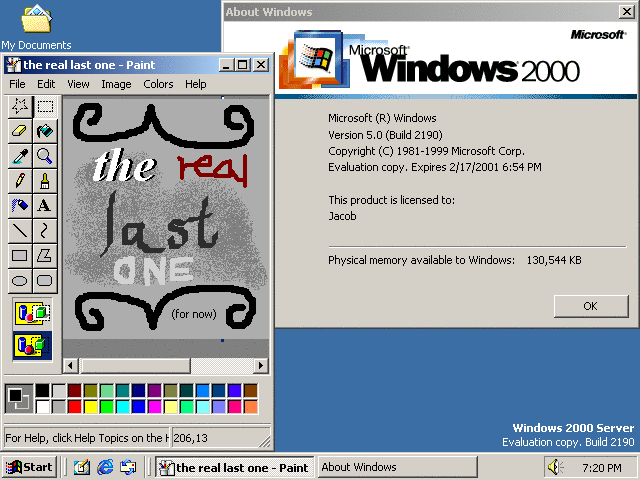Viewport: 640px width, 480px height.
Task: Click the '130,544 KB' memory value
Action: coord(554,260)
